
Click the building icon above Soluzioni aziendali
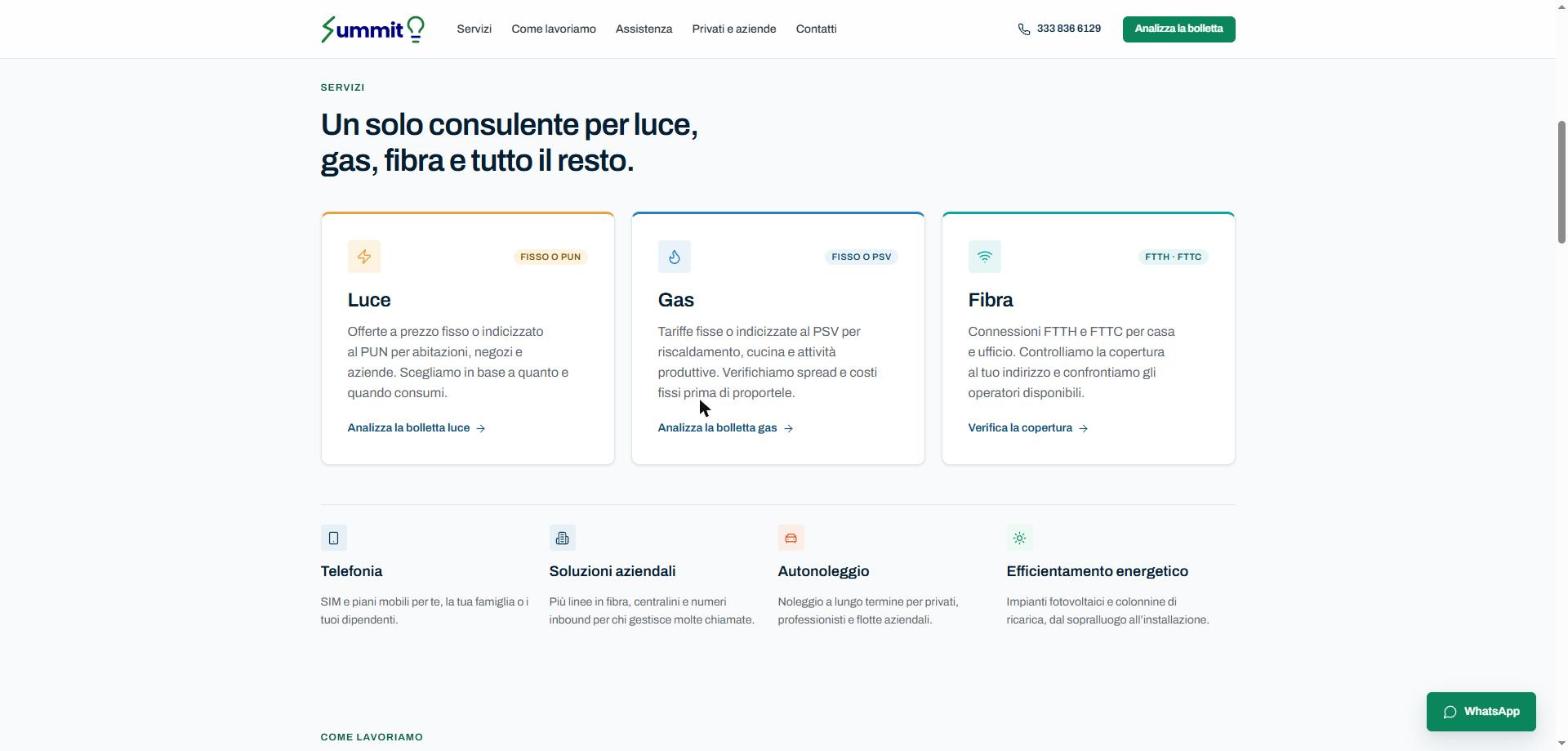click(x=562, y=538)
